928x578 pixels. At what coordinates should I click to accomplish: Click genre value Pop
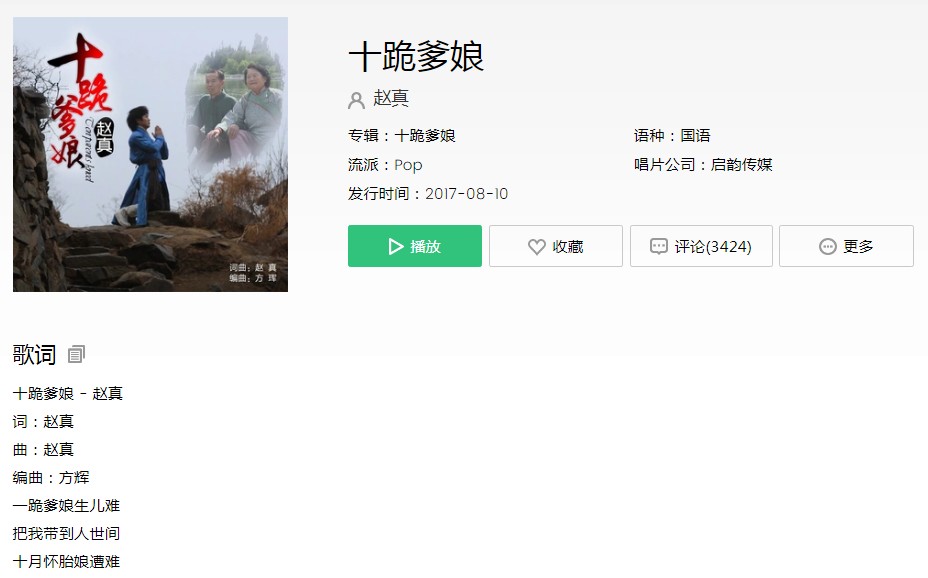pos(408,165)
